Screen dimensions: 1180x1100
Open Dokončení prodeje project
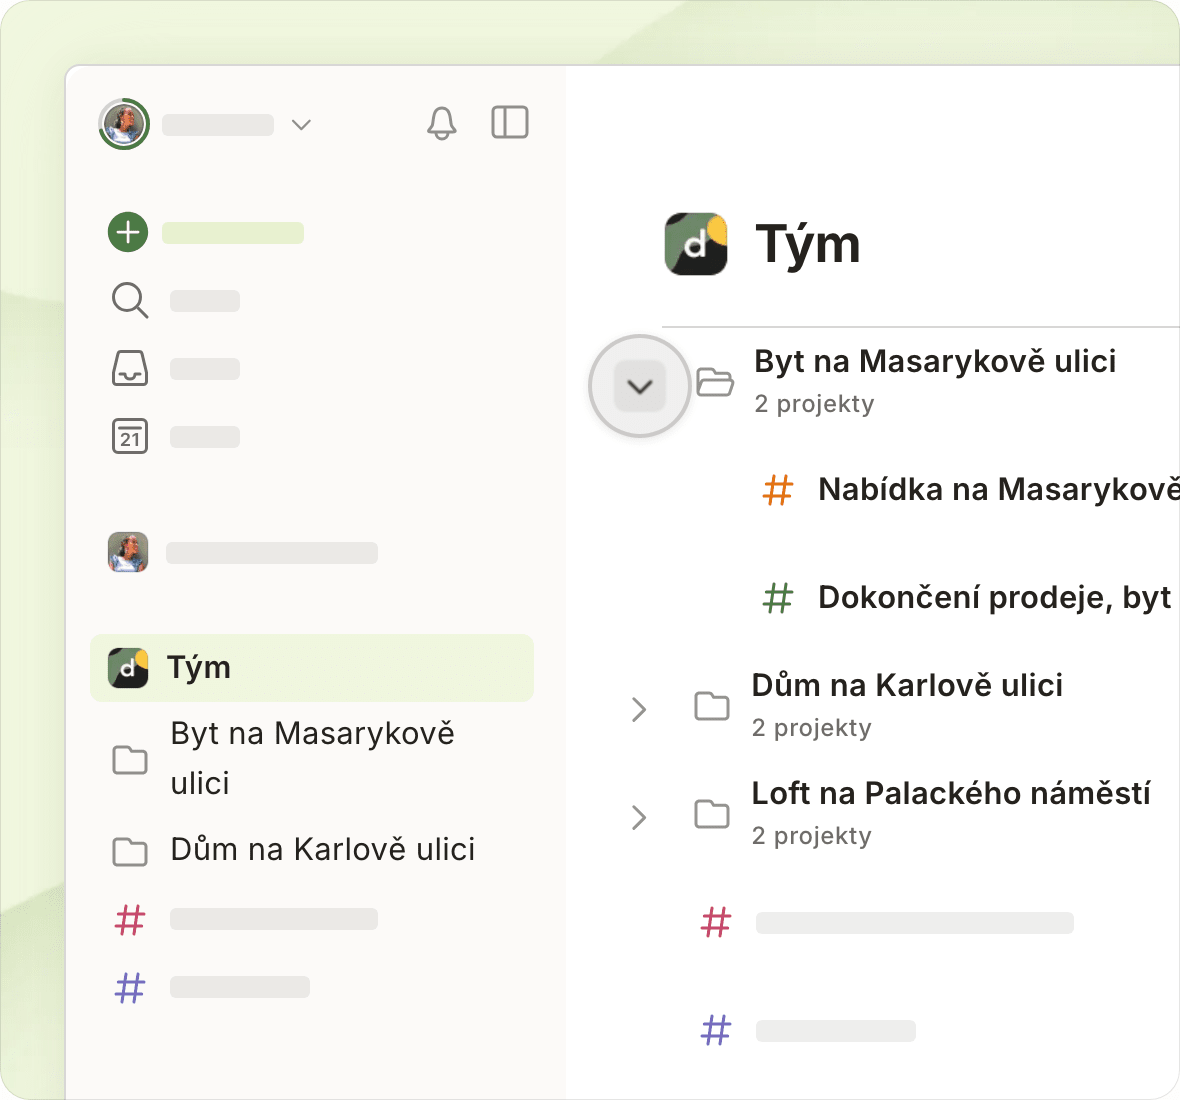click(x=971, y=598)
